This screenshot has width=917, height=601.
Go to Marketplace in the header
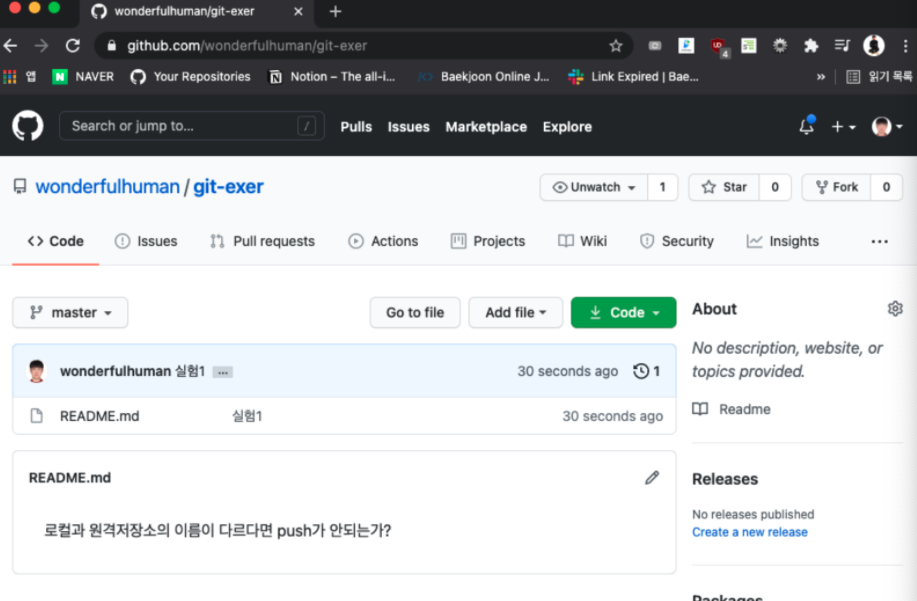[x=486, y=127]
